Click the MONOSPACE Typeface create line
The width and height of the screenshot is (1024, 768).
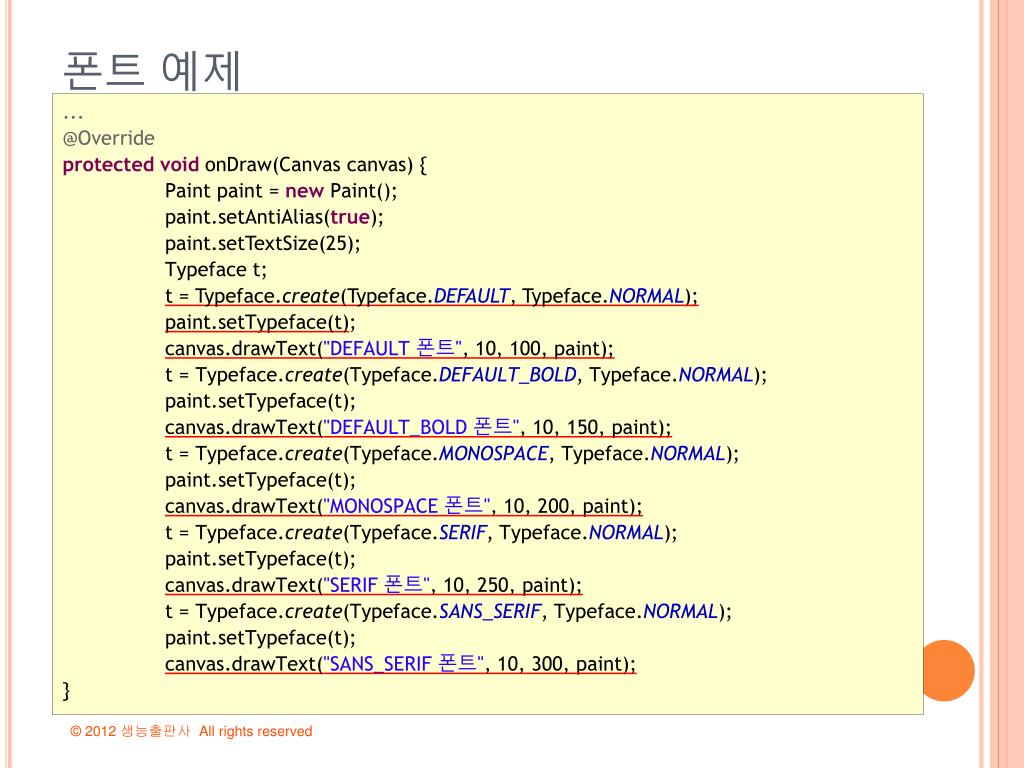tap(452, 453)
